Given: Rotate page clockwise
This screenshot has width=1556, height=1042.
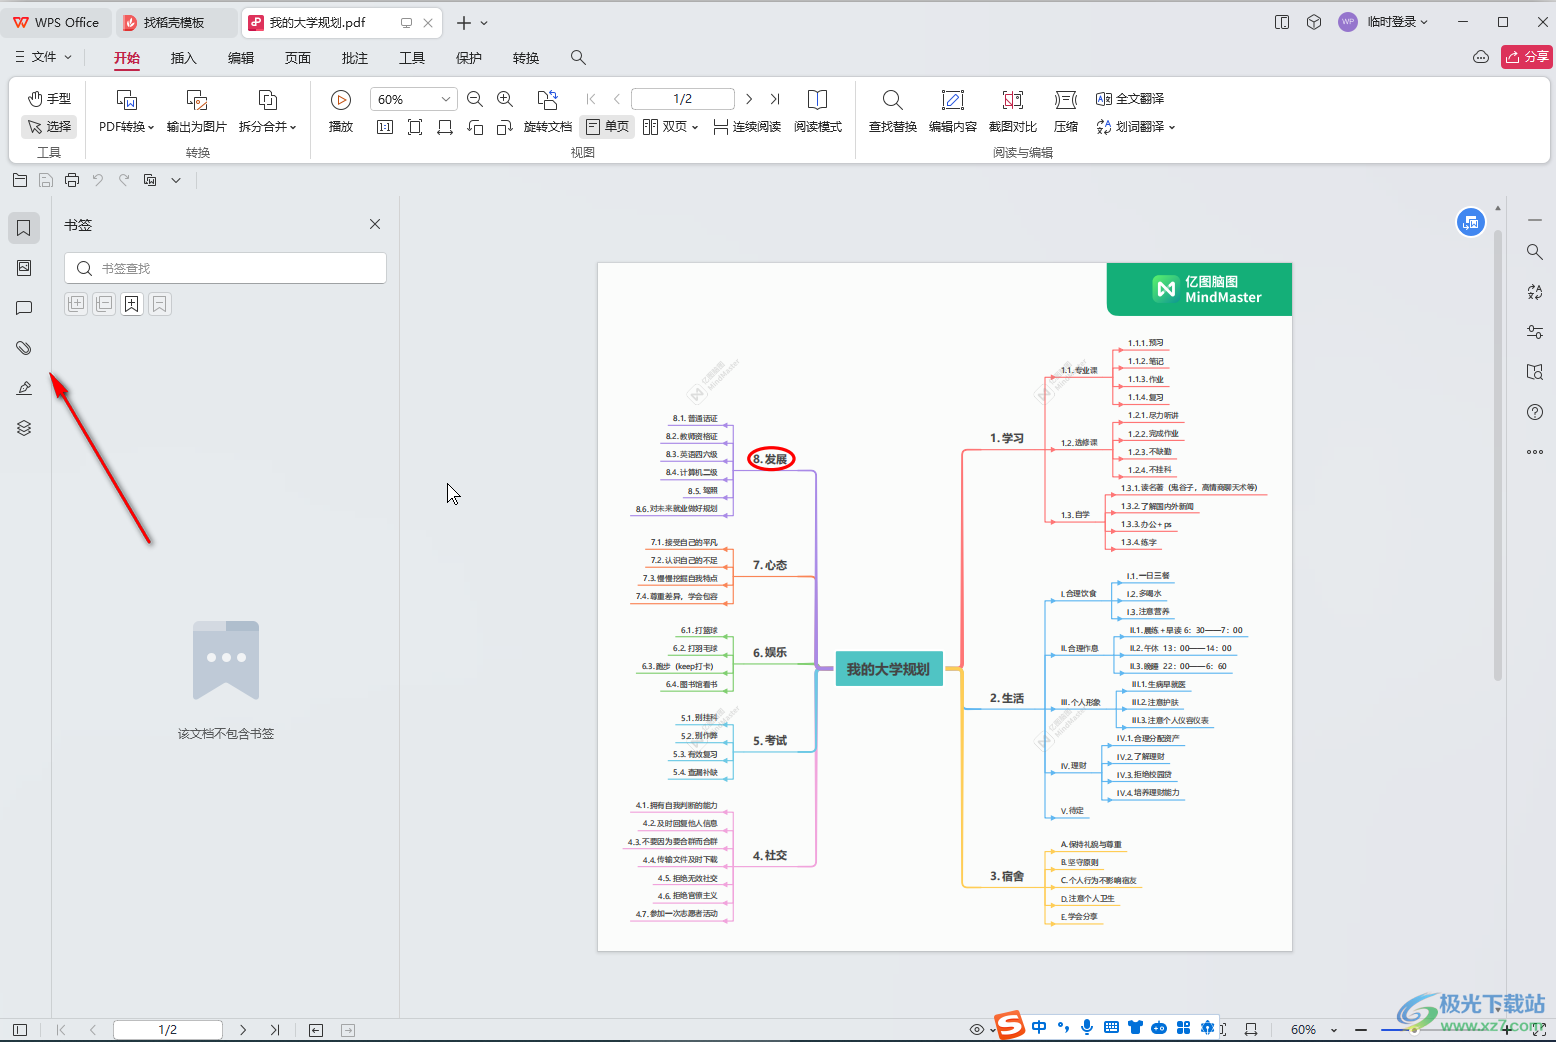Looking at the screenshot, I should point(505,127).
